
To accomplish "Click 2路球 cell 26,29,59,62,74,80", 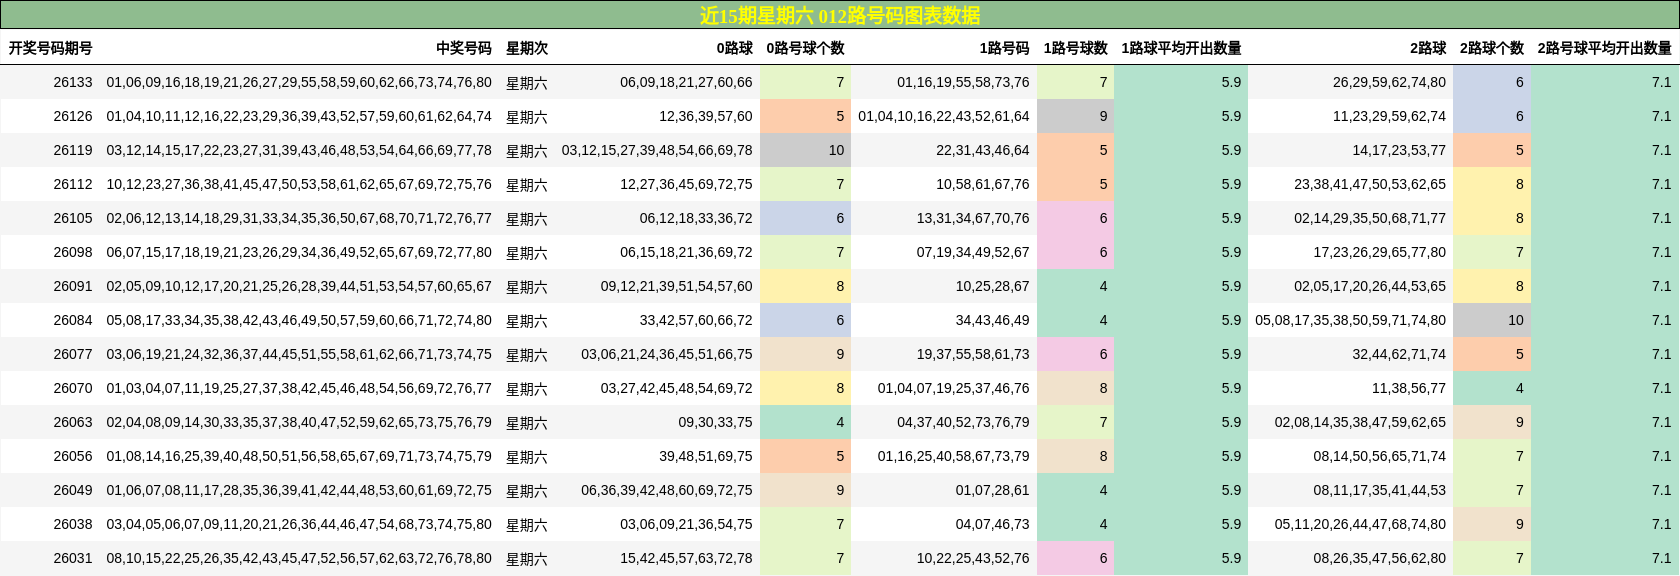I will point(1389,82).
